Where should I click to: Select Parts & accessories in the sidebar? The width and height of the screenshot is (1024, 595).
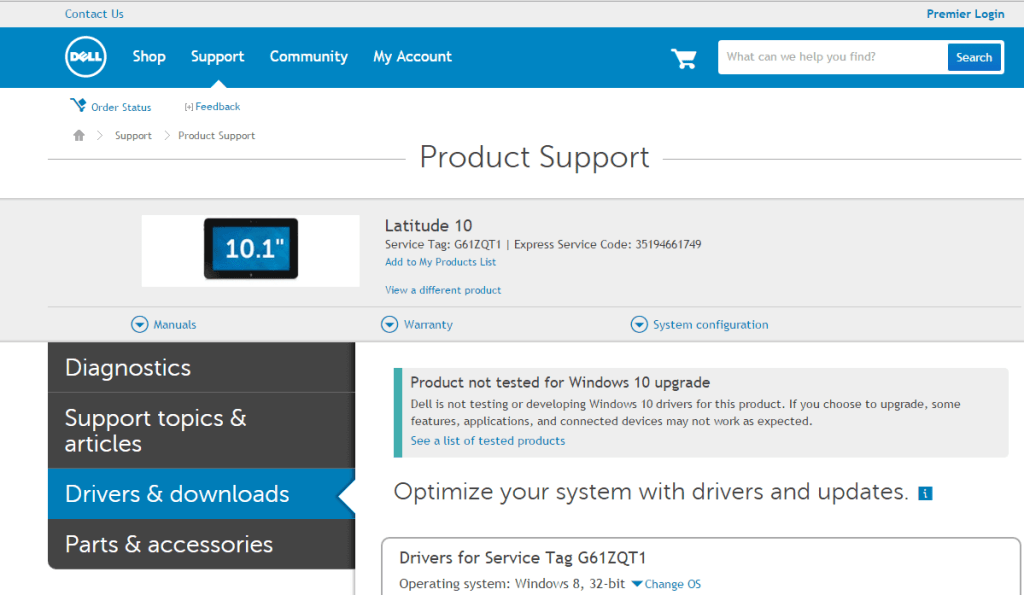(x=168, y=544)
